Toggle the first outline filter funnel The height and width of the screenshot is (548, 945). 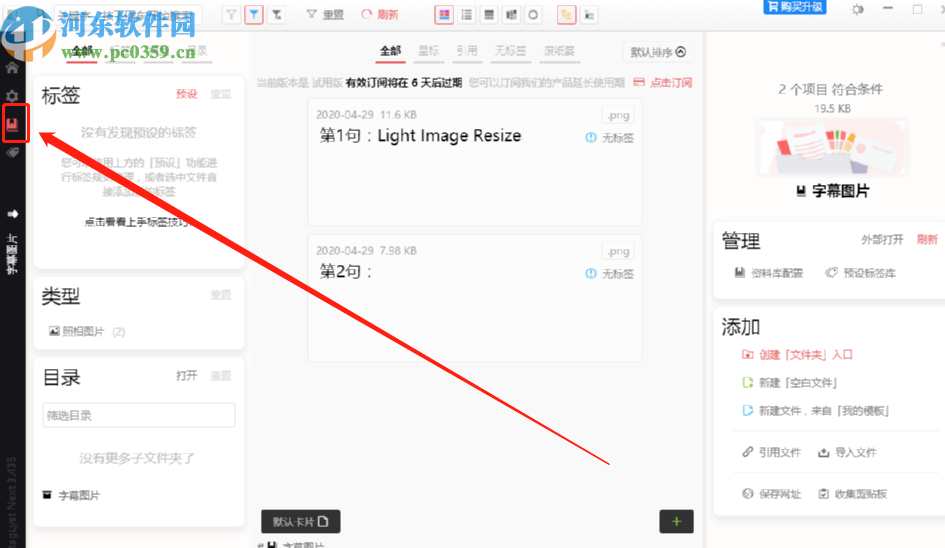(231, 14)
